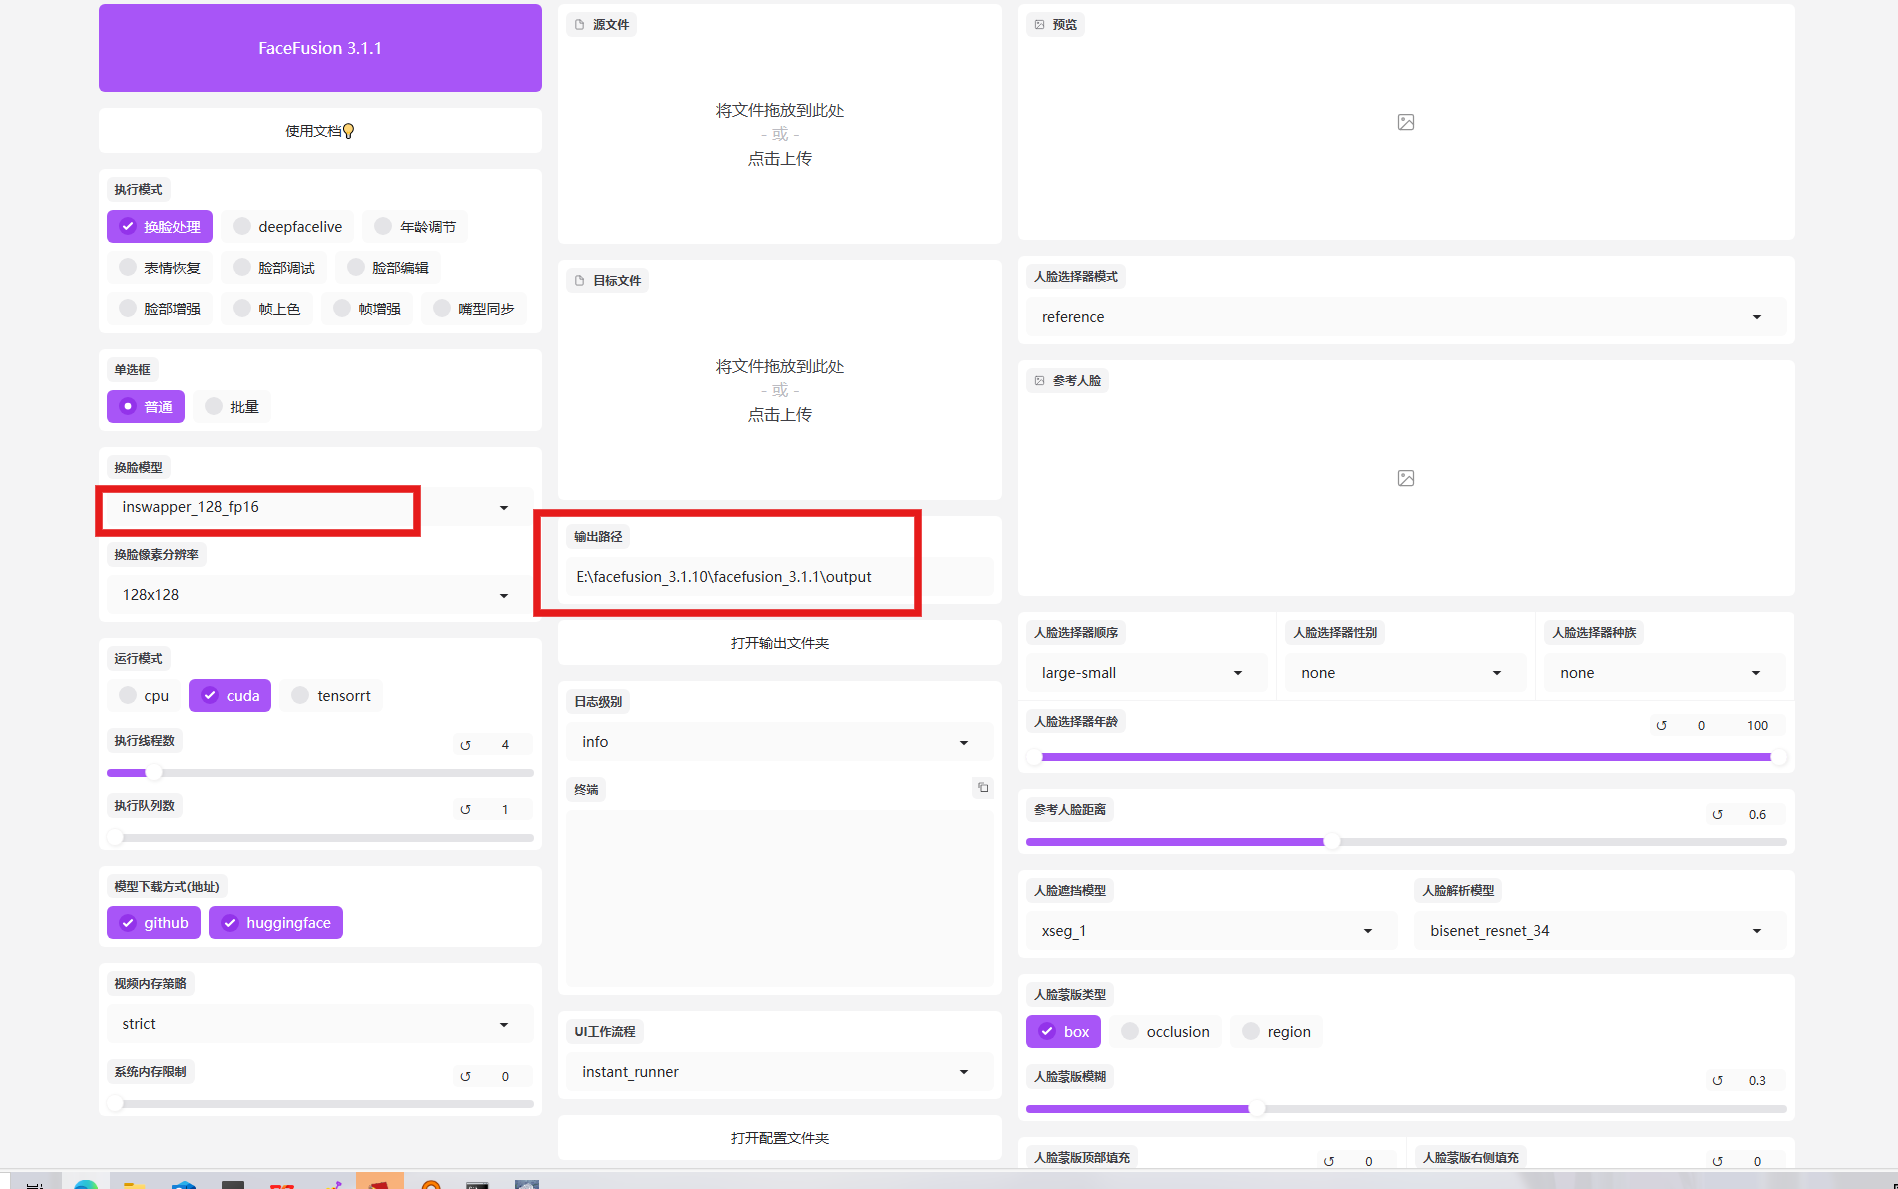Enable the tensorrt run mode
This screenshot has height=1189, width=1898.
pos(331,696)
